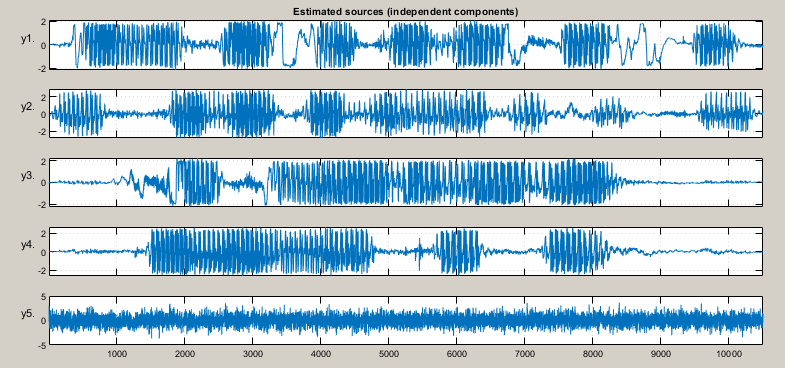
Task: Click the 7000 x-axis tick label
Action: (524, 354)
